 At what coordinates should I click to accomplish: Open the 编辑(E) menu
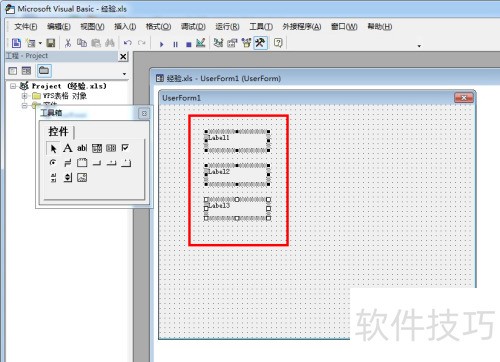click(x=59, y=27)
